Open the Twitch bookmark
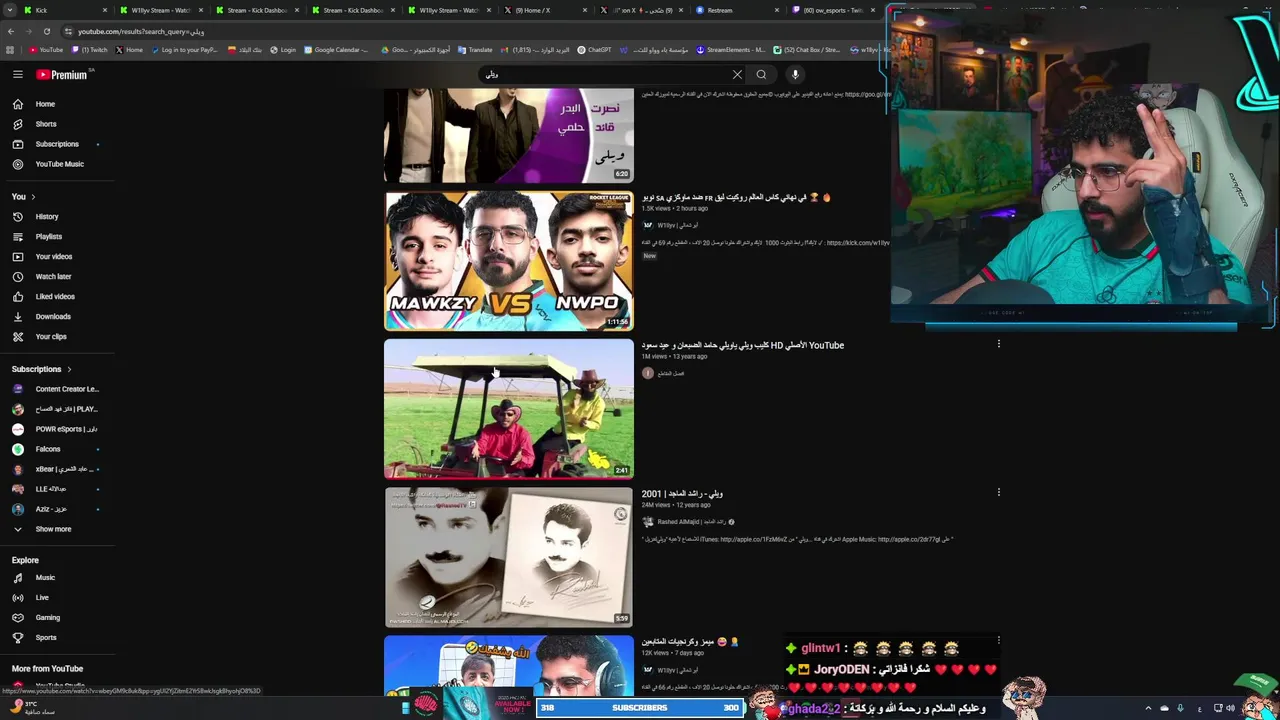This screenshot has height=720, width=1280. click(x=90, y=50)
